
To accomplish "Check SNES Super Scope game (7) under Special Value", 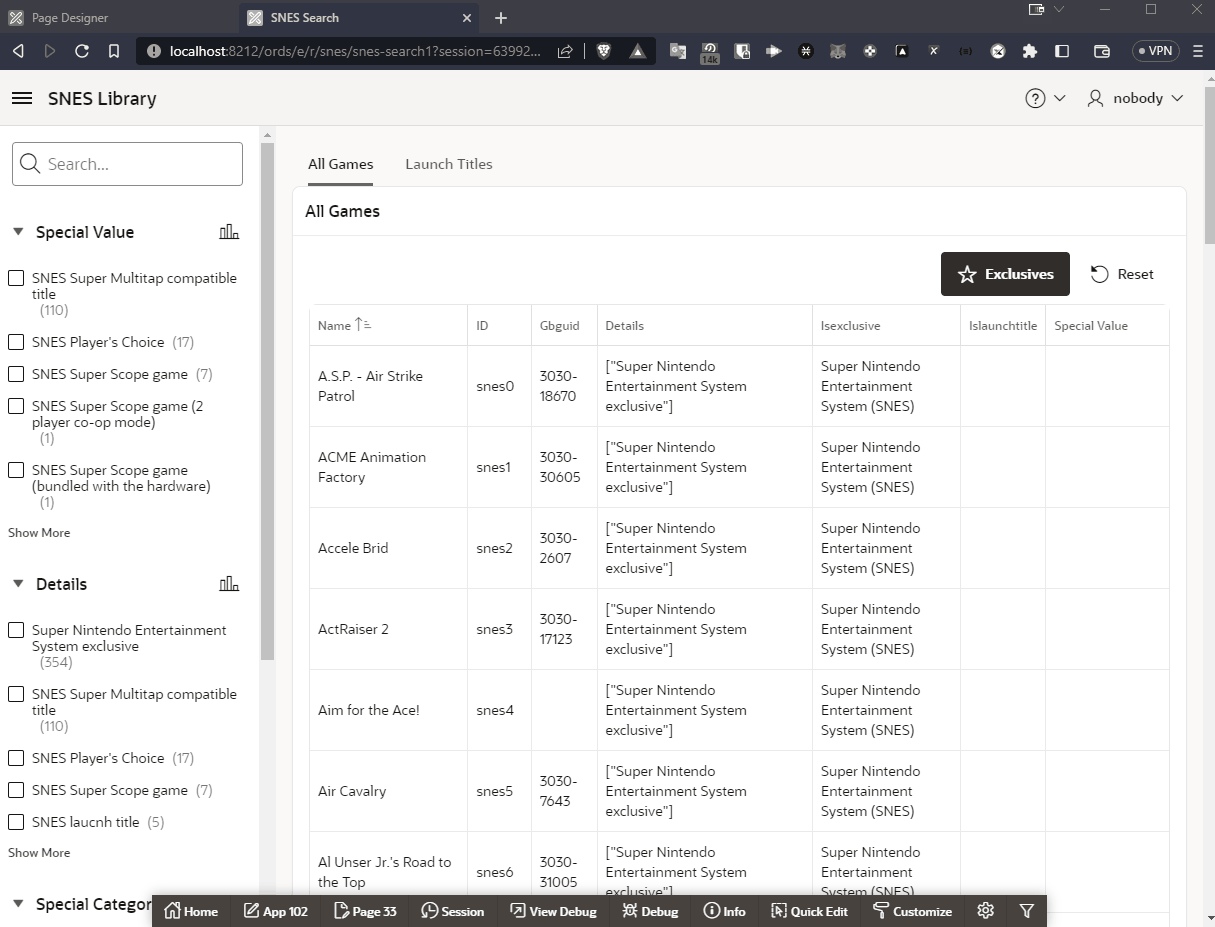I will pos(16,374).
